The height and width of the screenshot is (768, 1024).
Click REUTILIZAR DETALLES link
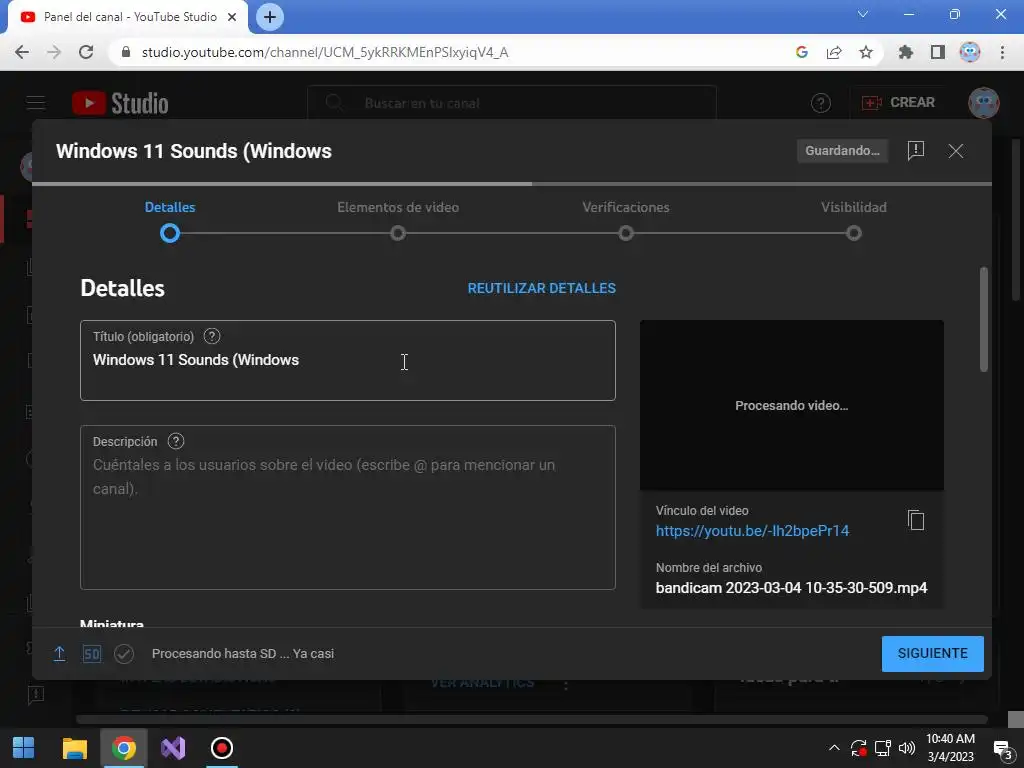541,288
